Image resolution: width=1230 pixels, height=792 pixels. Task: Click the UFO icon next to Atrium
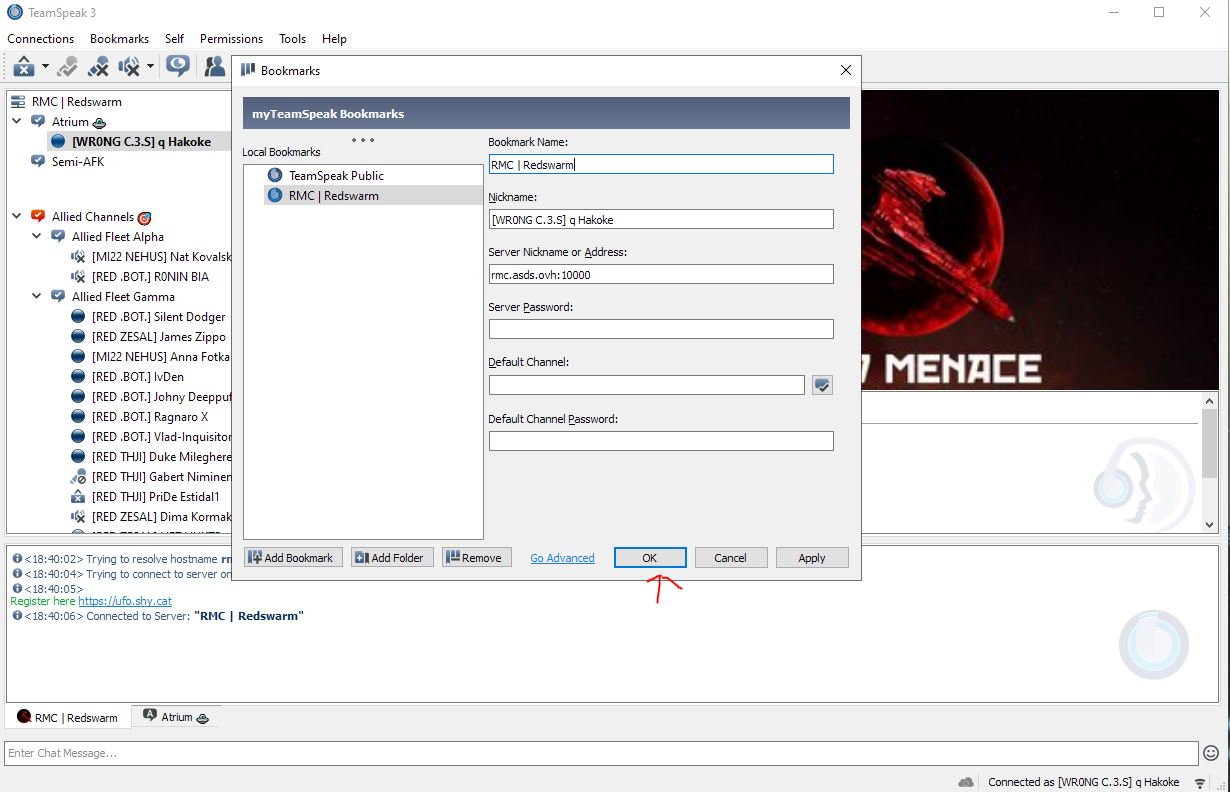click(100, 122)
